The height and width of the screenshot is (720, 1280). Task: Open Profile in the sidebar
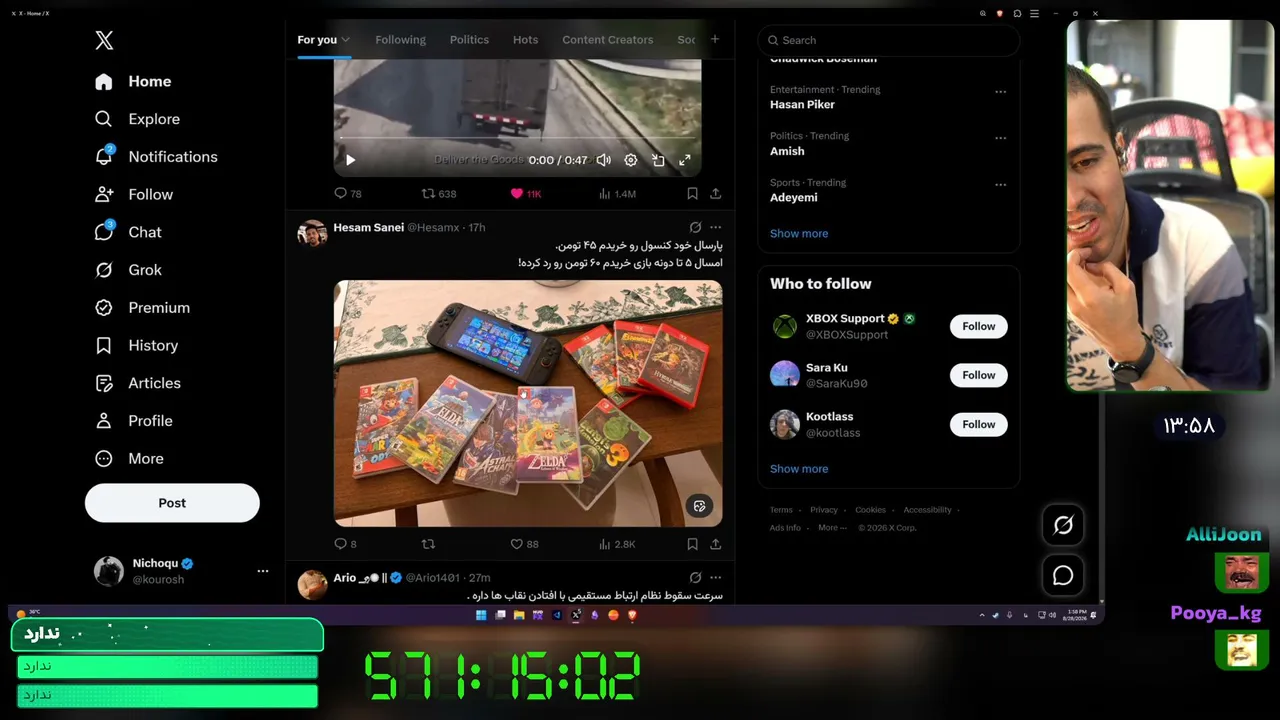tap(133, 421)
